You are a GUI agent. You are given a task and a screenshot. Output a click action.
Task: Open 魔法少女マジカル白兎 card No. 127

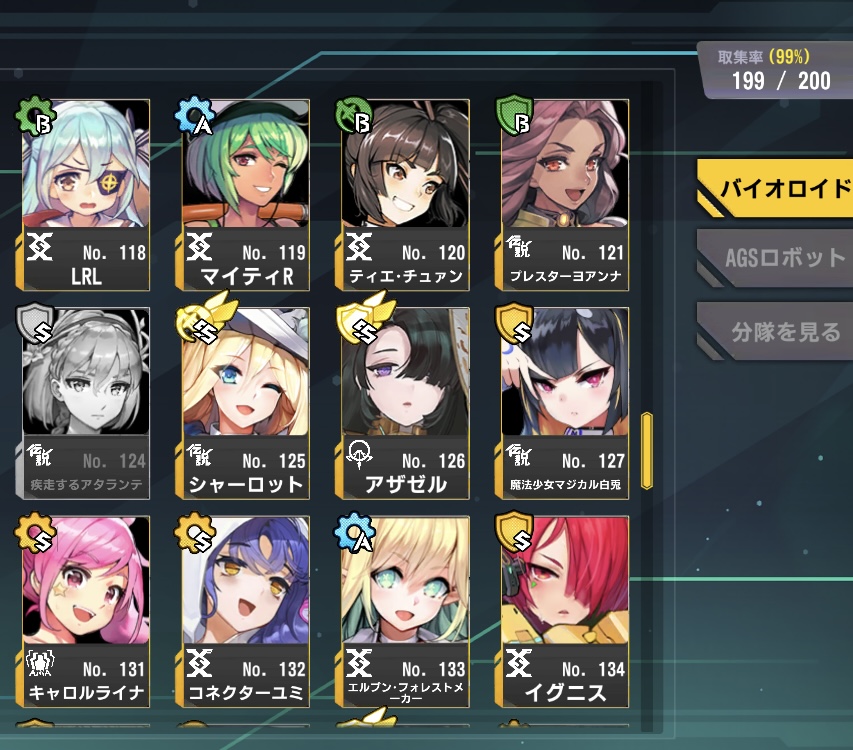point(565,403)
